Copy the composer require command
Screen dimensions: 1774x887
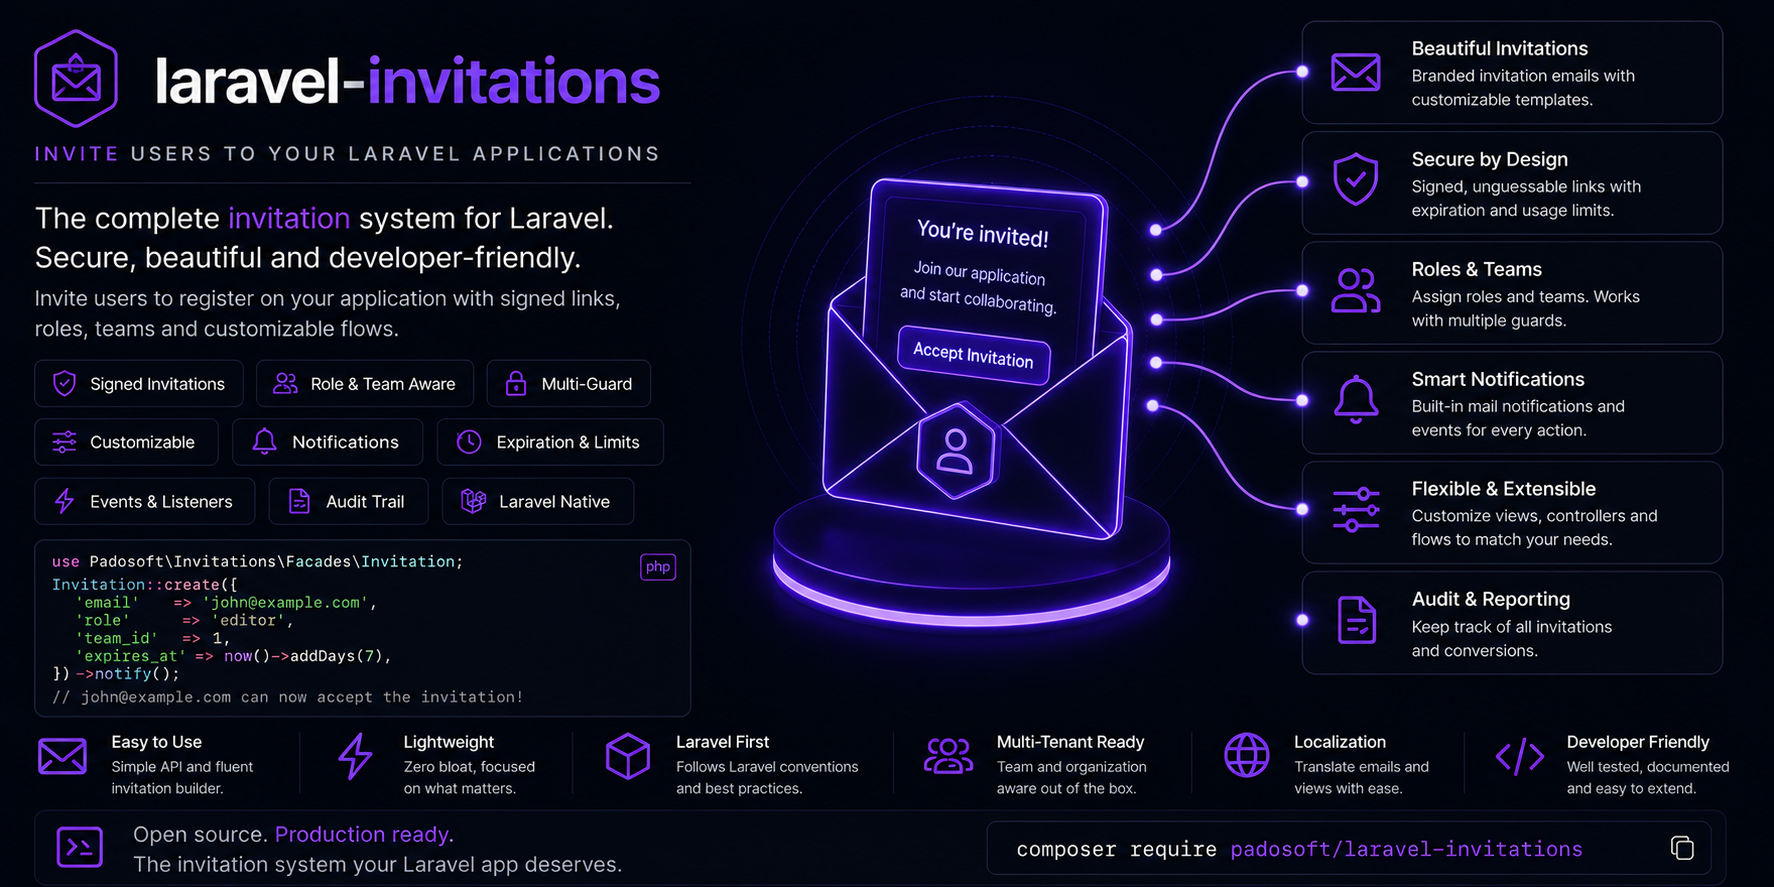coord(1682,848)
